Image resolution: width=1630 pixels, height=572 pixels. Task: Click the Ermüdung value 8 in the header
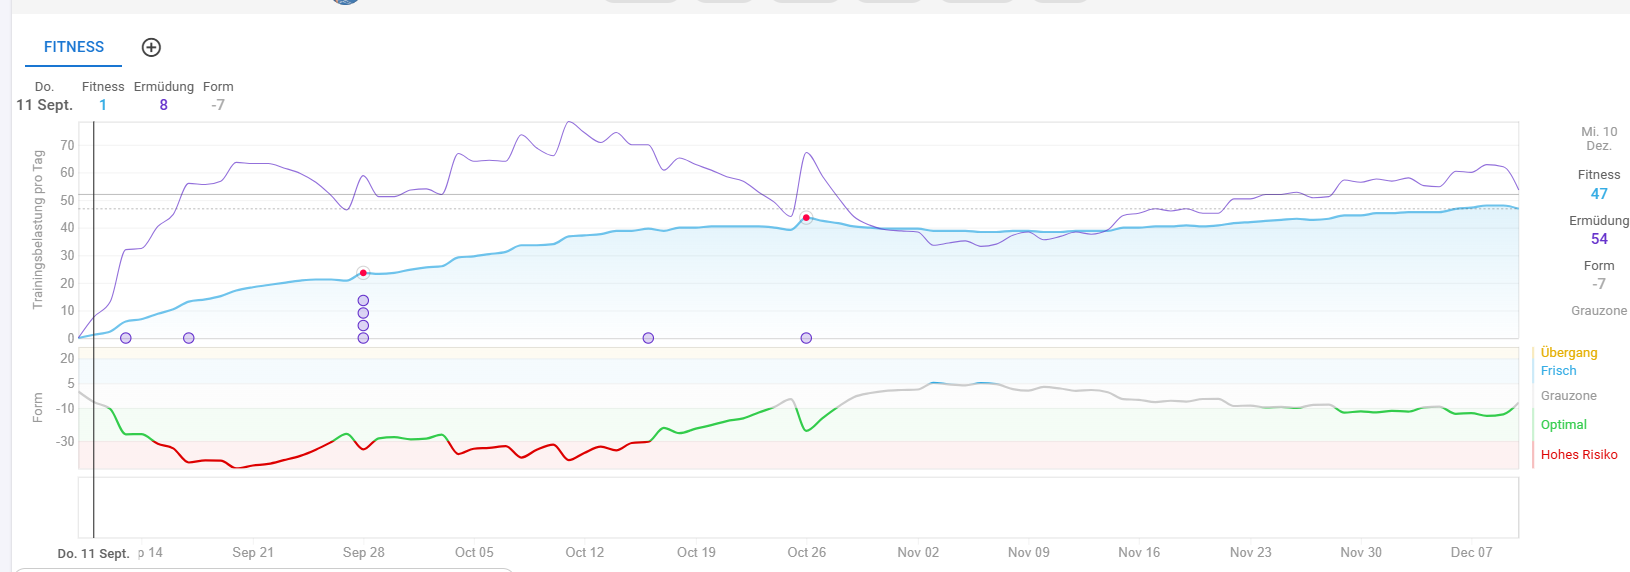coord(164,105)
